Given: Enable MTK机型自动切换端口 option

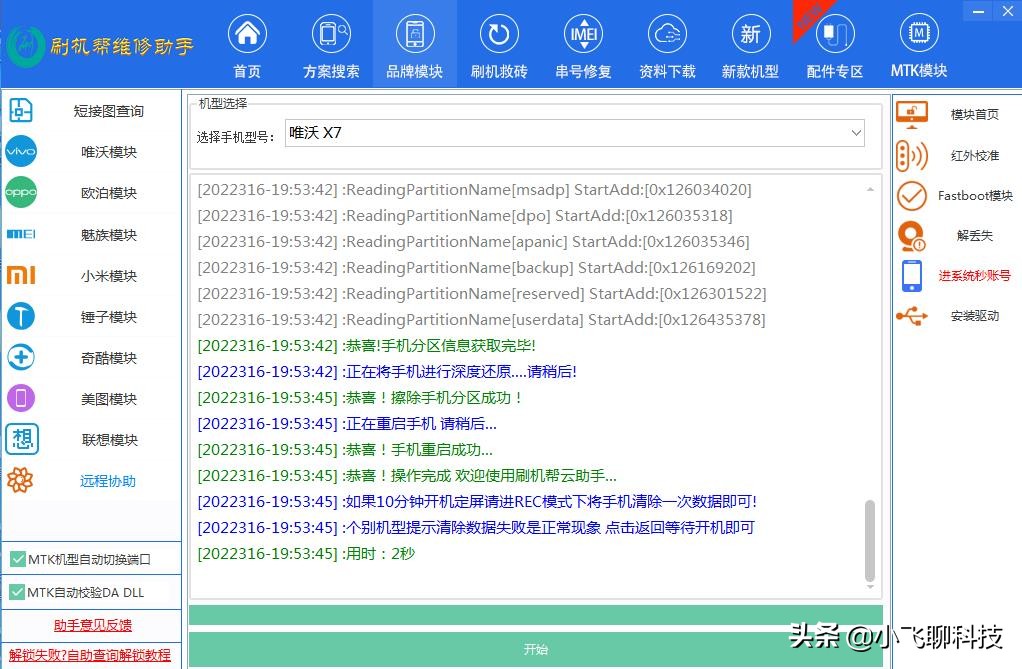Looking at the screenshot, I should (17, 559).
